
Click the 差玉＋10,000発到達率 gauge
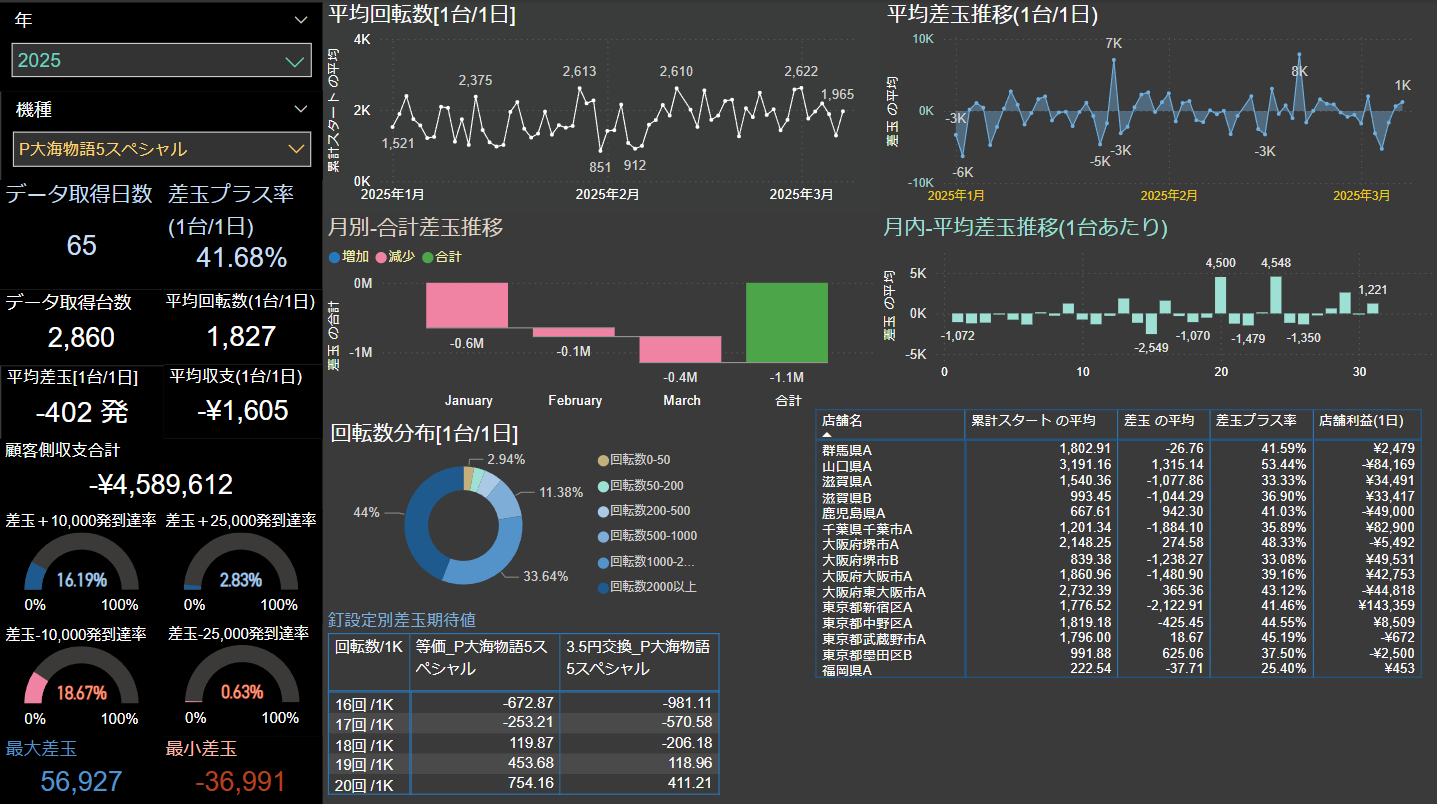[x=82, y=570]
